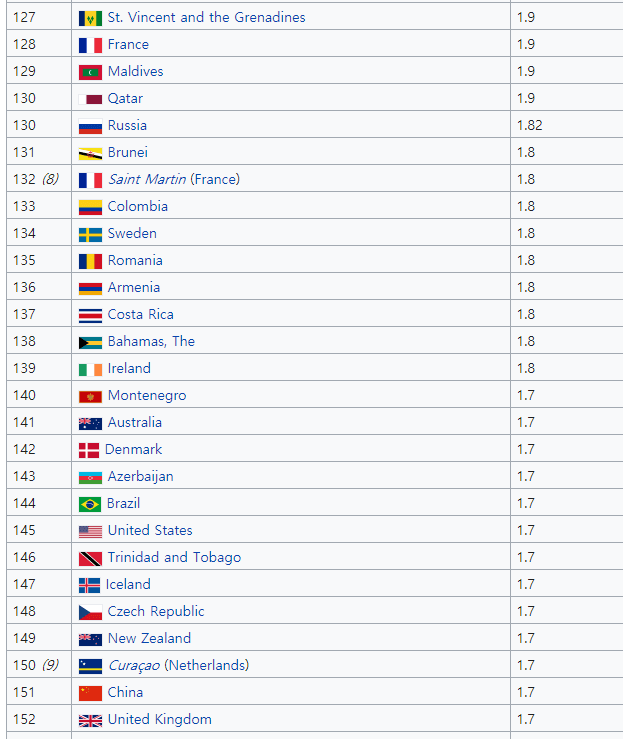Click the Montenegro flag icon
The width and height of the screenshot is (623, 739).
(90, 396)
